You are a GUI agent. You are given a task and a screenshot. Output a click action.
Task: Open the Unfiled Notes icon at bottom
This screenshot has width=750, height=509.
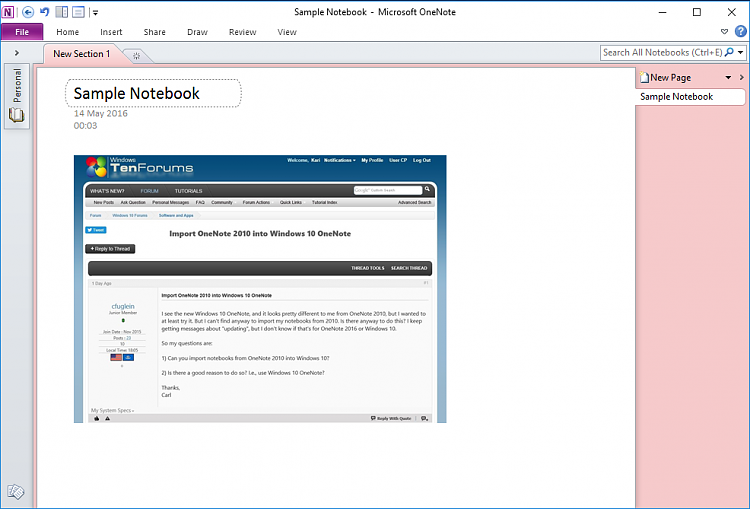click(16, 491)
